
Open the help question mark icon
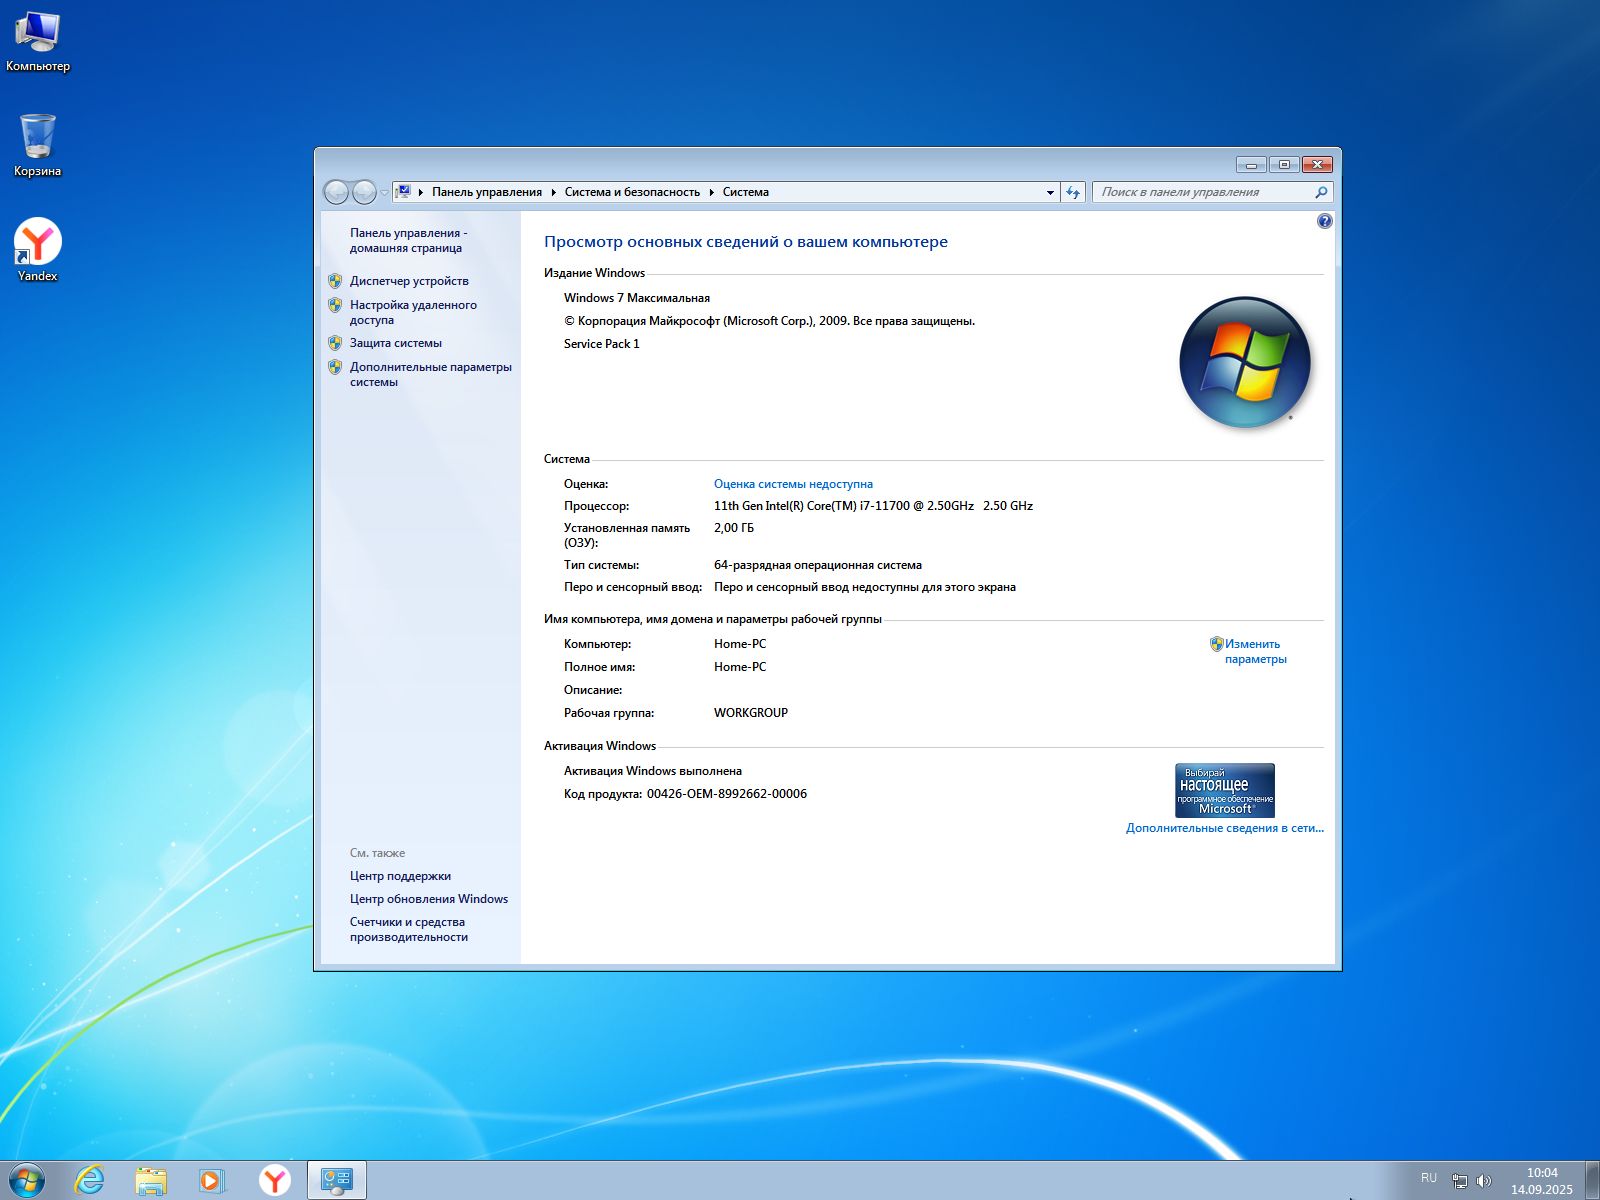tap(1325, 221)
